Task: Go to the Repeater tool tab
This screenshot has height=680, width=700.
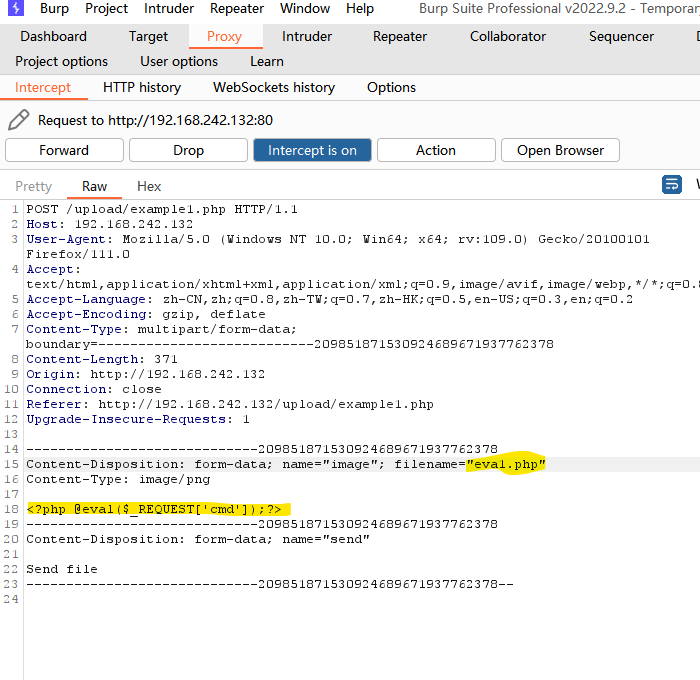Action: pos(400,36)
